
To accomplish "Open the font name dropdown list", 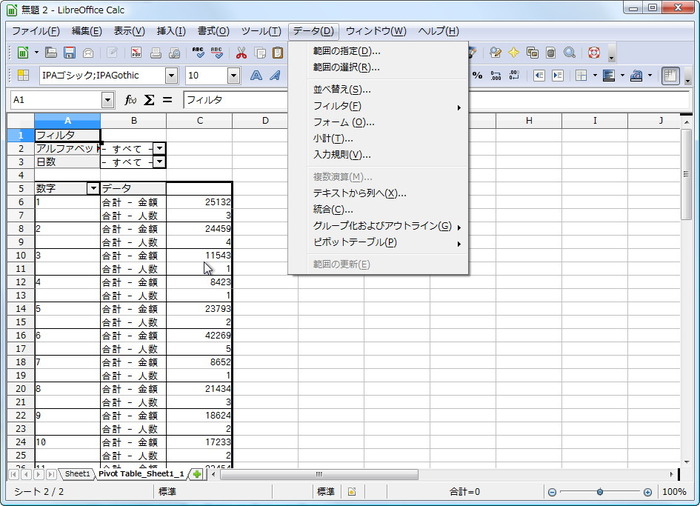I will point(171,75).
